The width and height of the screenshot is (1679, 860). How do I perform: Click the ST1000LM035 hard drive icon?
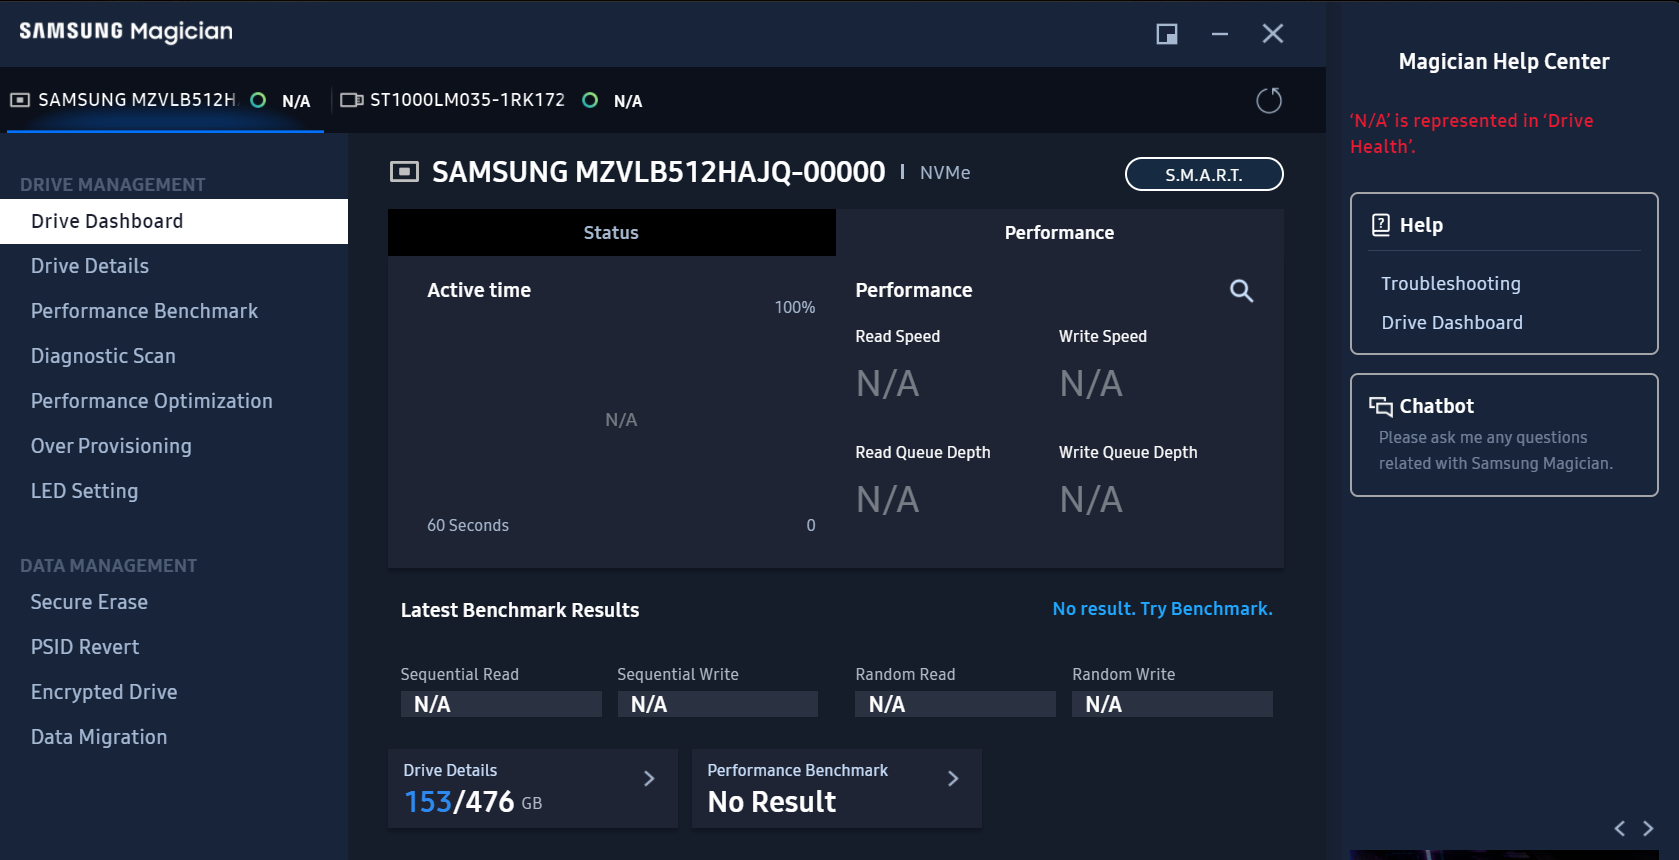pyautogui.click(x=351, y=100)
